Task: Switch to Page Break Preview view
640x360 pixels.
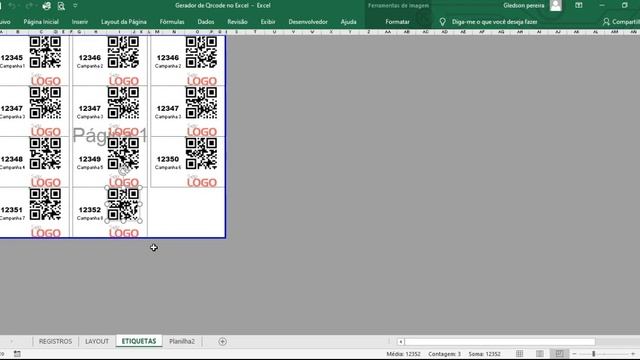Action: click(559, 354)
